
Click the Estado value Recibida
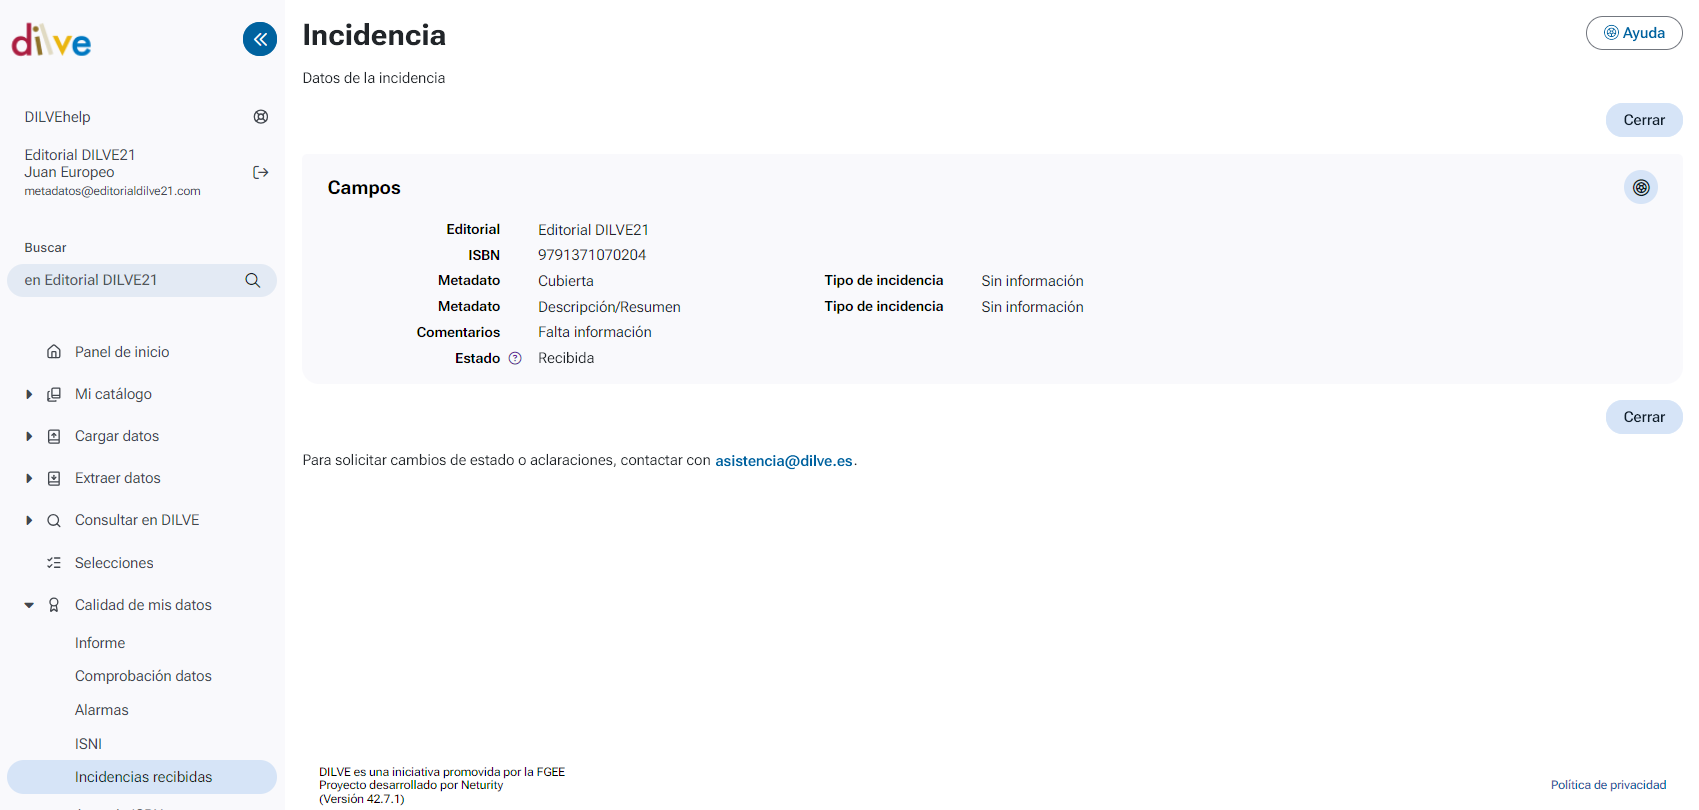tap(566, 358)
